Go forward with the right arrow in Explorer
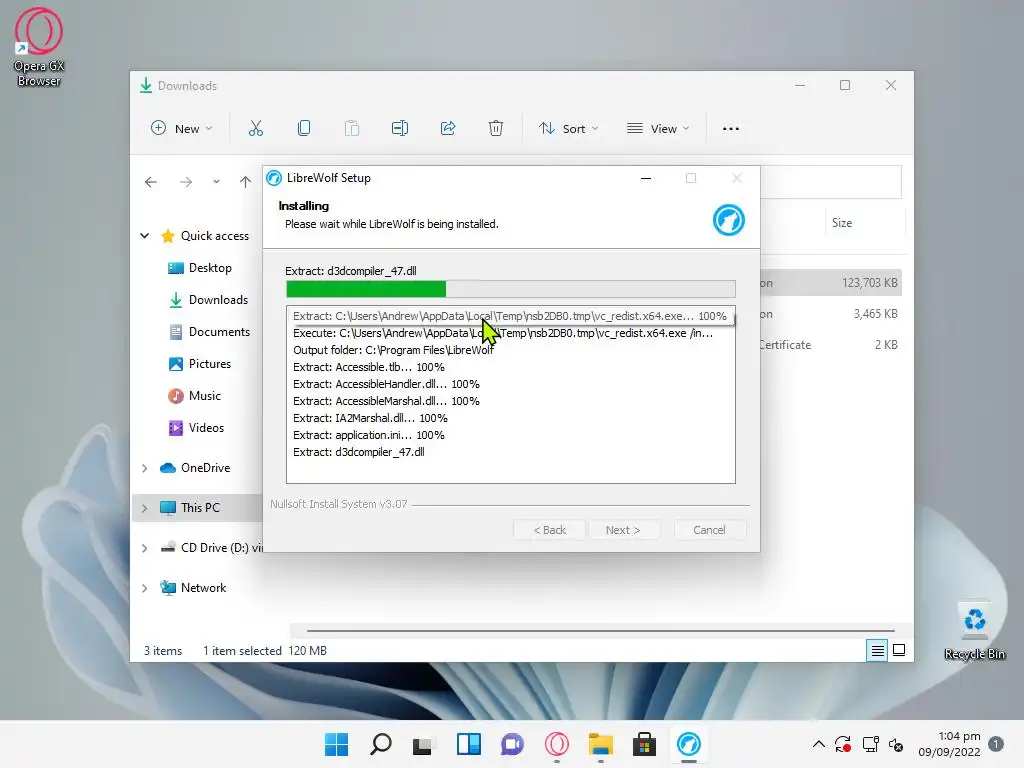The image size is (1024, 768). (186, 182)
